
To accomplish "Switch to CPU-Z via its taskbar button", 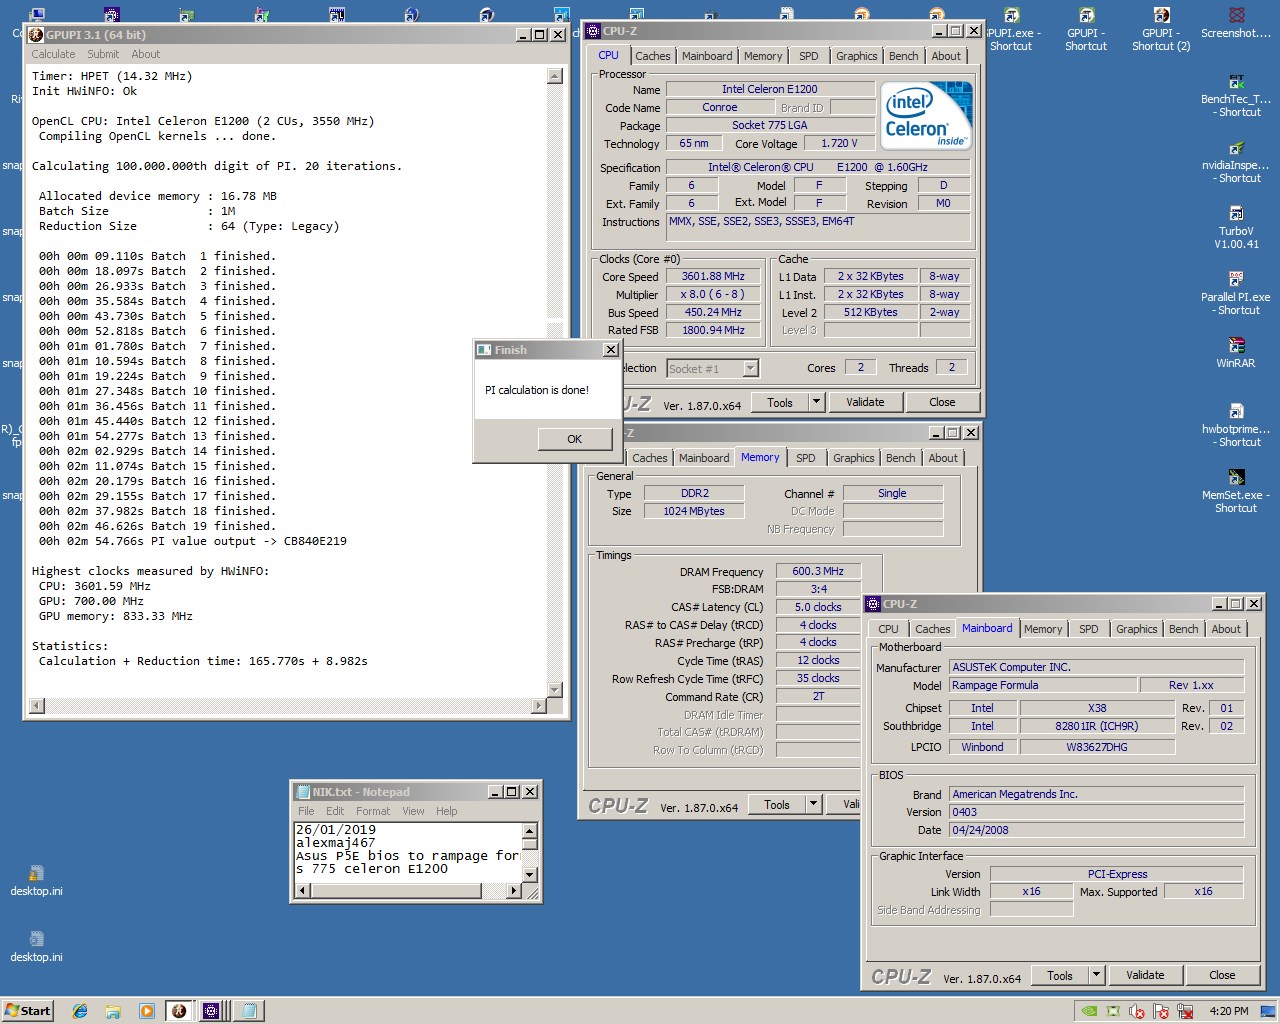I will 212,1011.
